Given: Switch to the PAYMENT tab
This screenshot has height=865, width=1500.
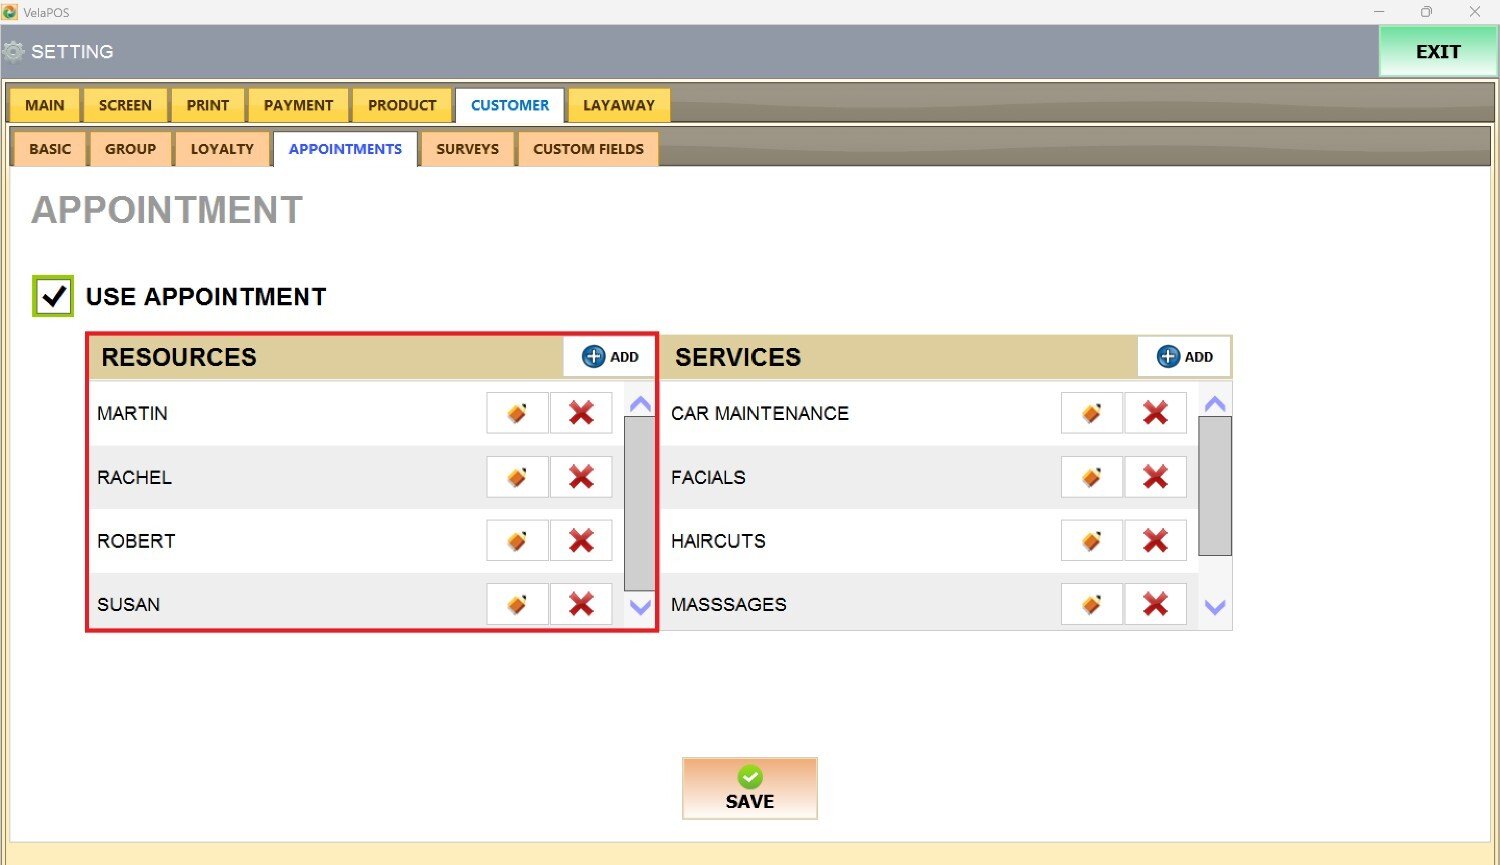Looking at the screenshot, I should [x=298, y=105].
